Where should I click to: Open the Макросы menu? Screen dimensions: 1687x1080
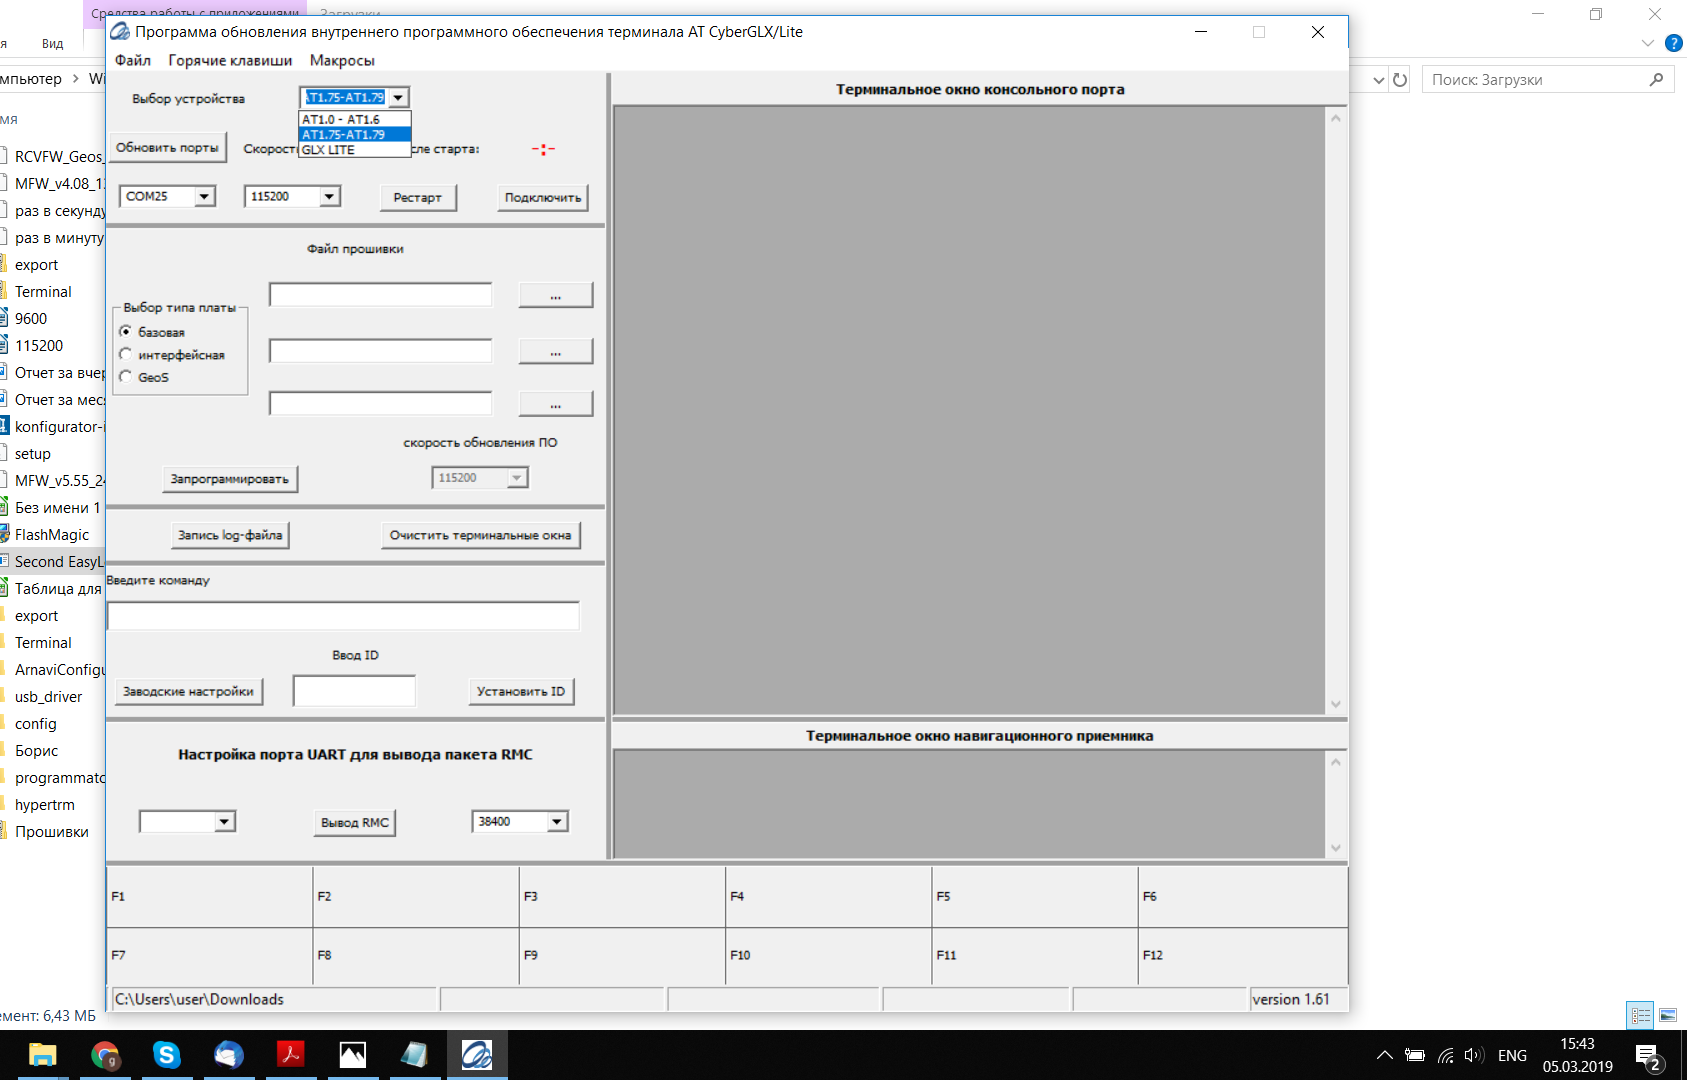342,60
